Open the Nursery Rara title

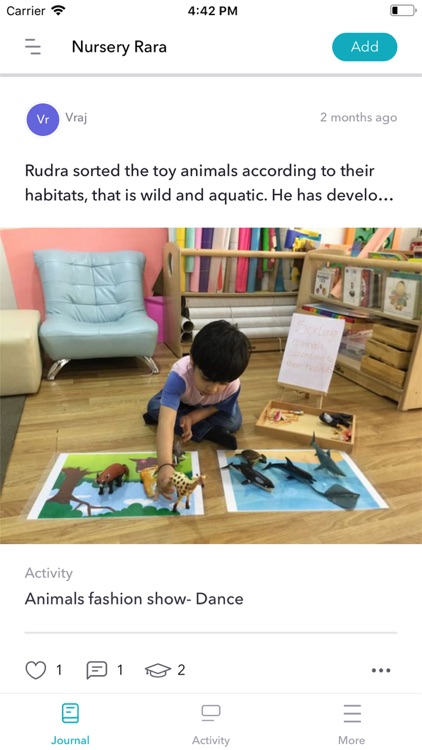(119, 47)
